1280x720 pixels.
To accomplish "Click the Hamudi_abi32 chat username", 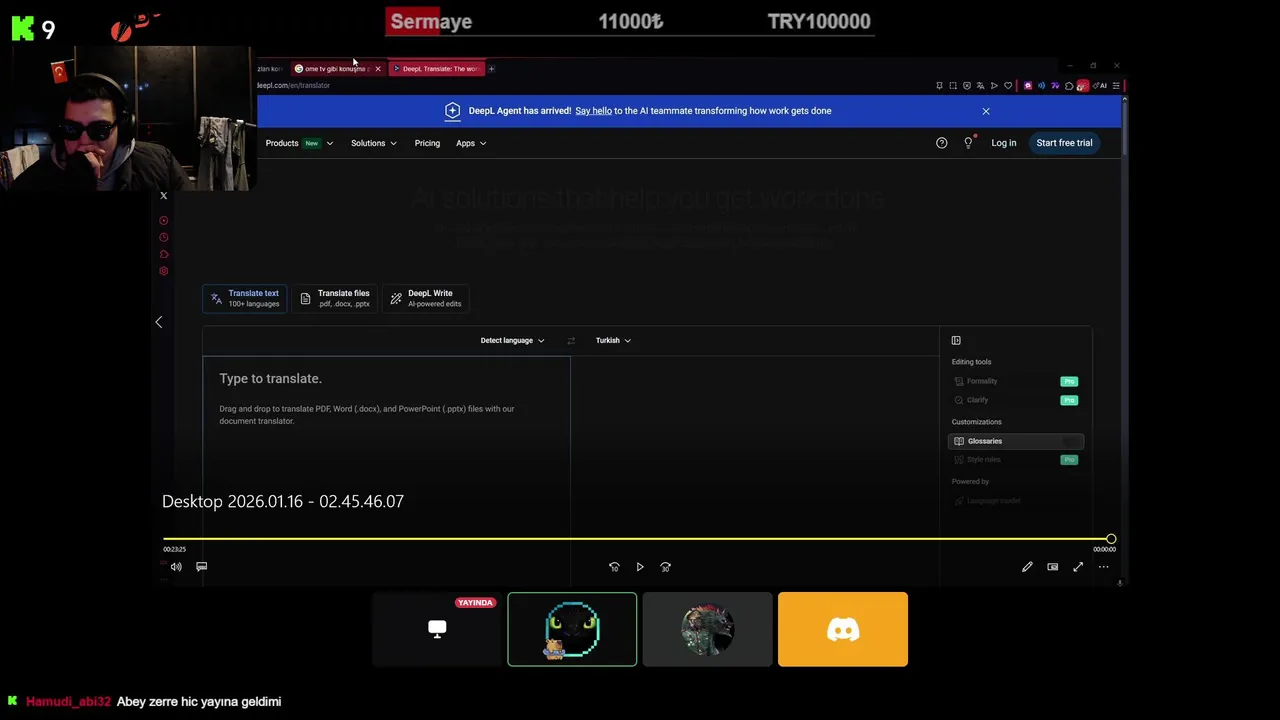I will click(68, 702).
